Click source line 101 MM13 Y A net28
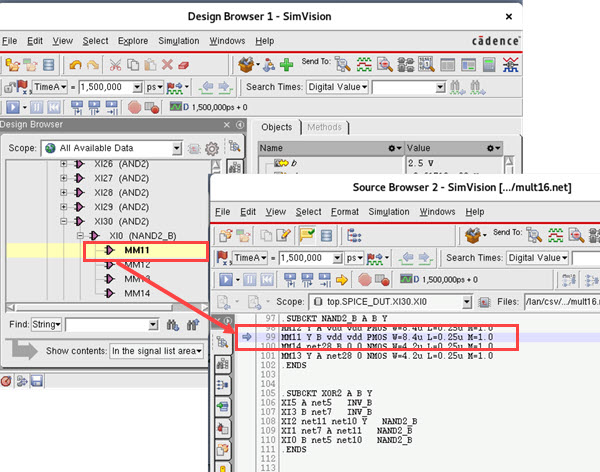 (387, 356)
